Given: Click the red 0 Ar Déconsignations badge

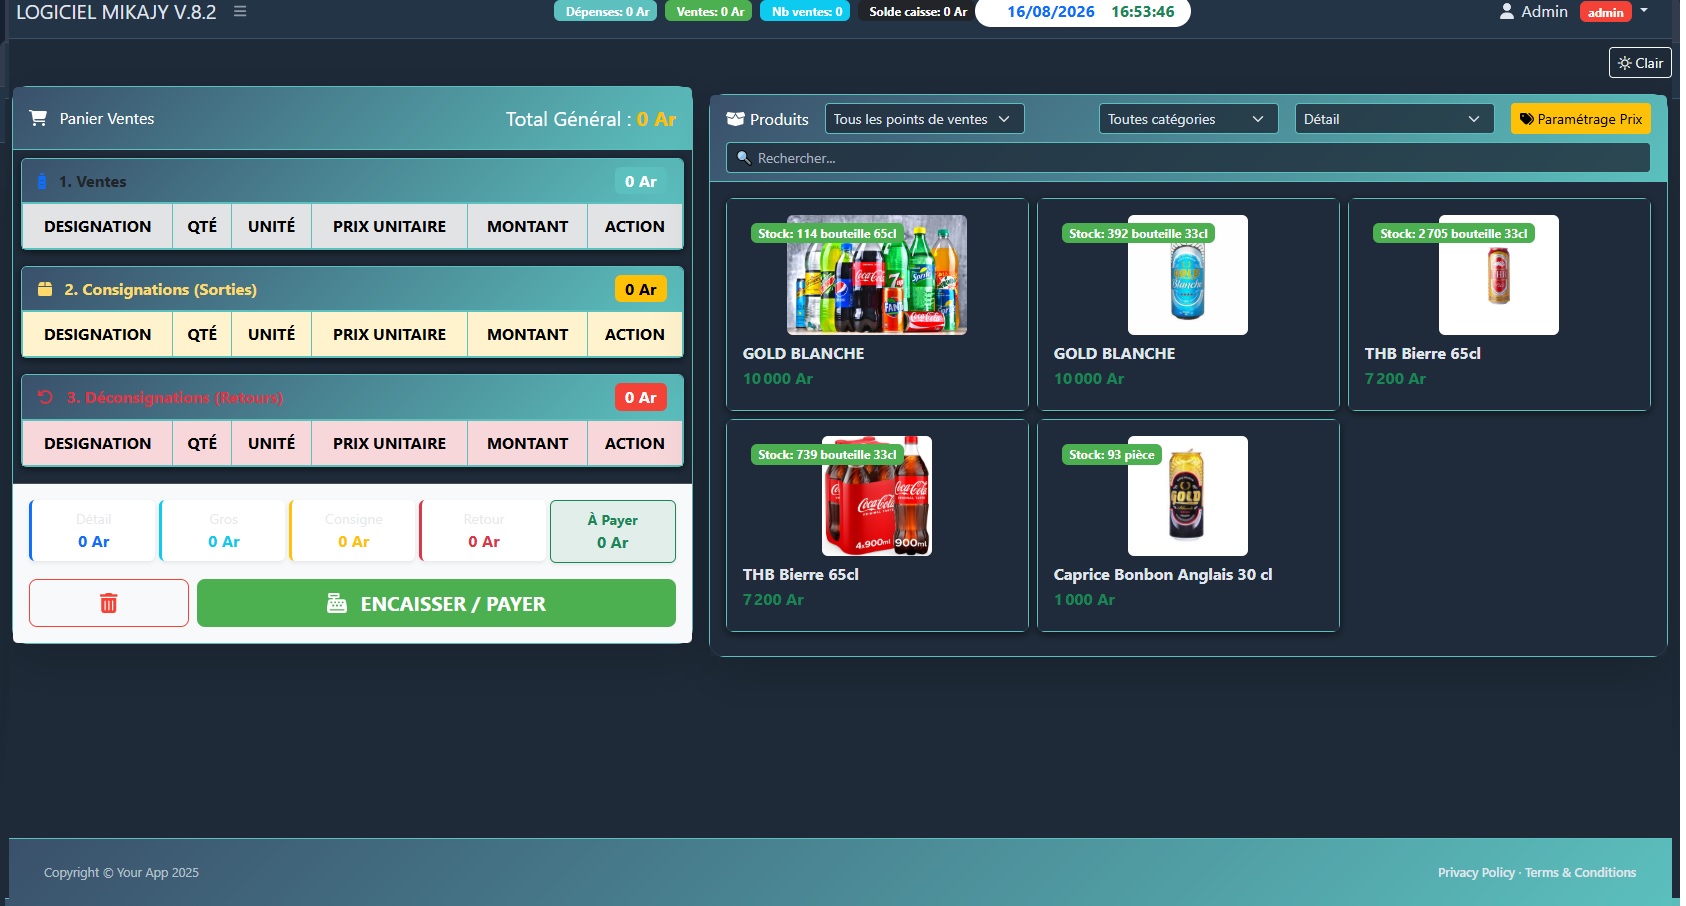Looking at the screenshot, I should [x=641, y=397].
